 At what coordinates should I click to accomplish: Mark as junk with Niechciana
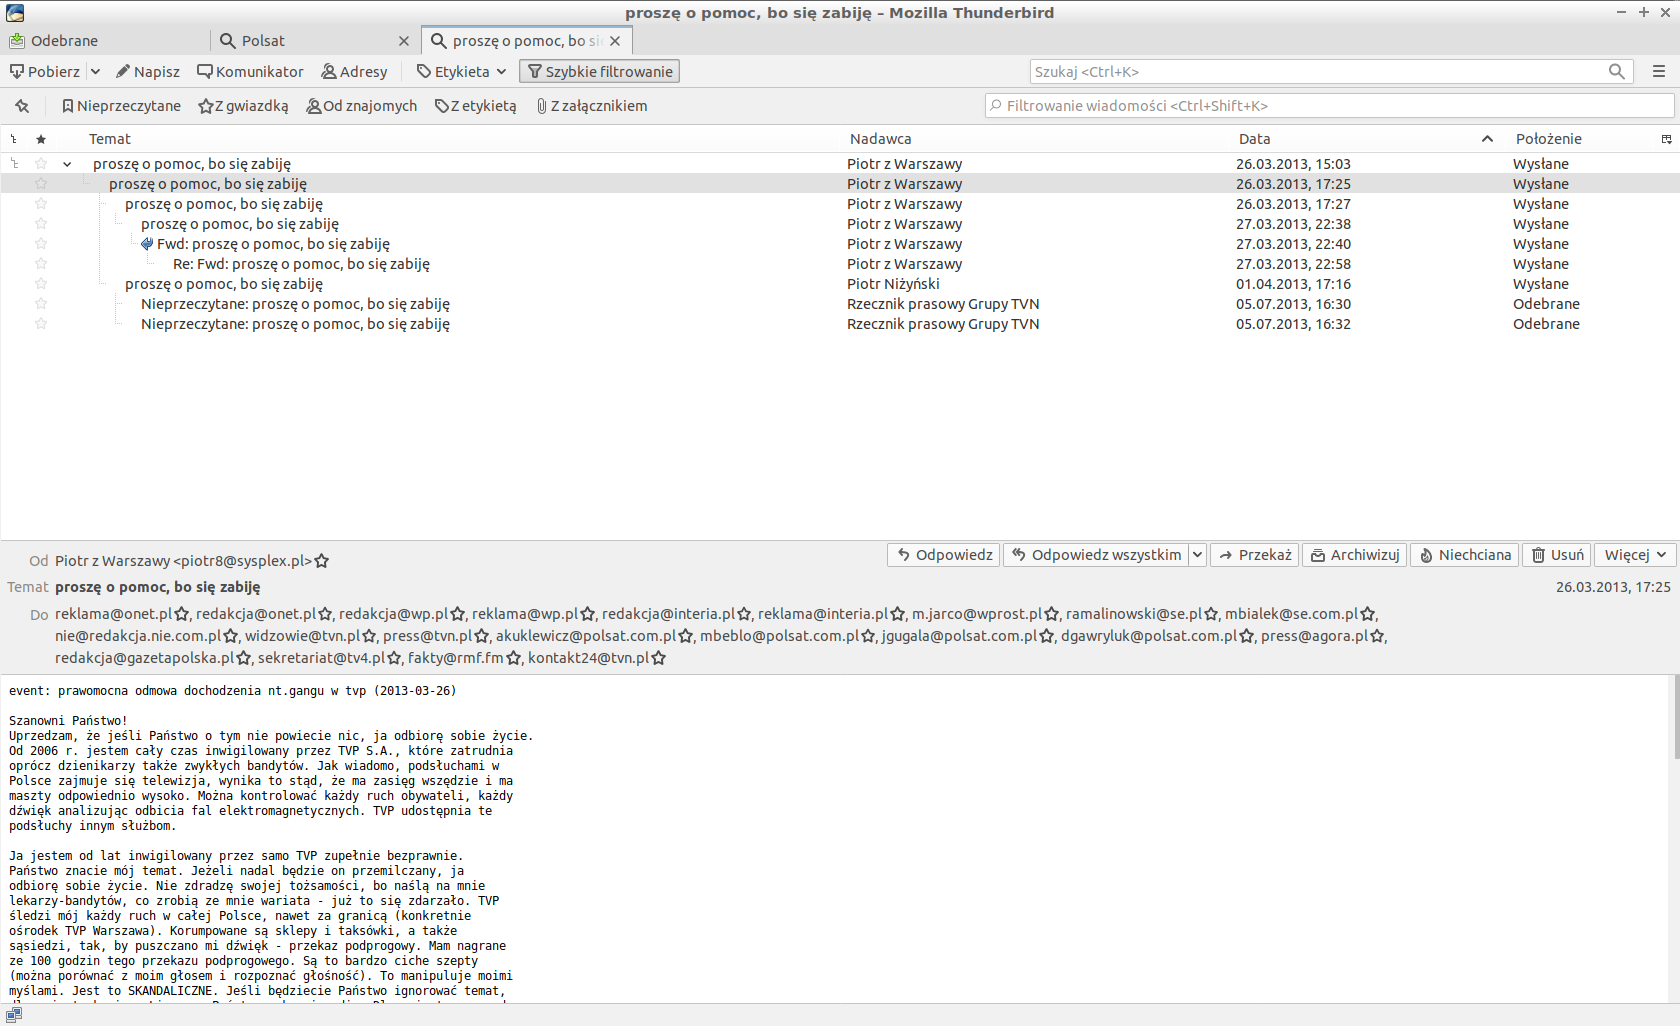click(x=1465, y=555)
